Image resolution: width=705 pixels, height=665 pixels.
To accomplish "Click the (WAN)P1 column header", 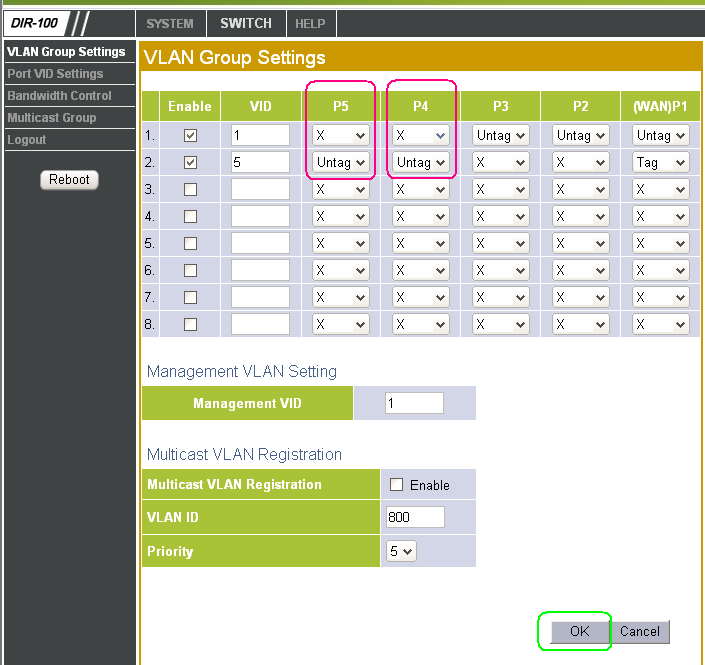I will 660,106.
